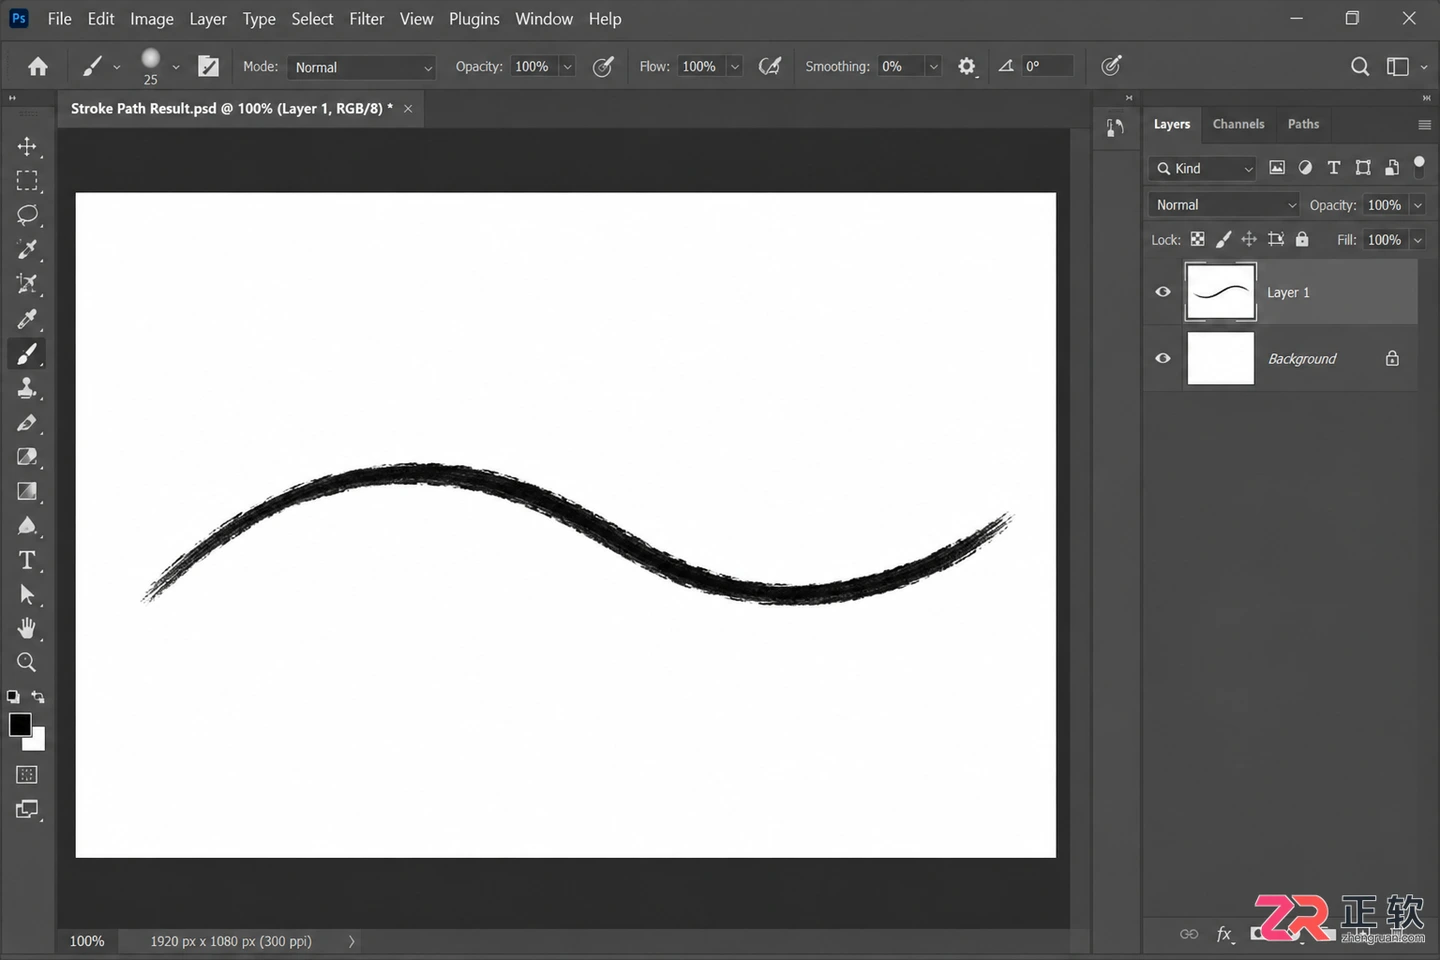The width and height of the screenshot is (1440, 960).
Task: Open the Image menu
Action: click(x=152, y=19)
